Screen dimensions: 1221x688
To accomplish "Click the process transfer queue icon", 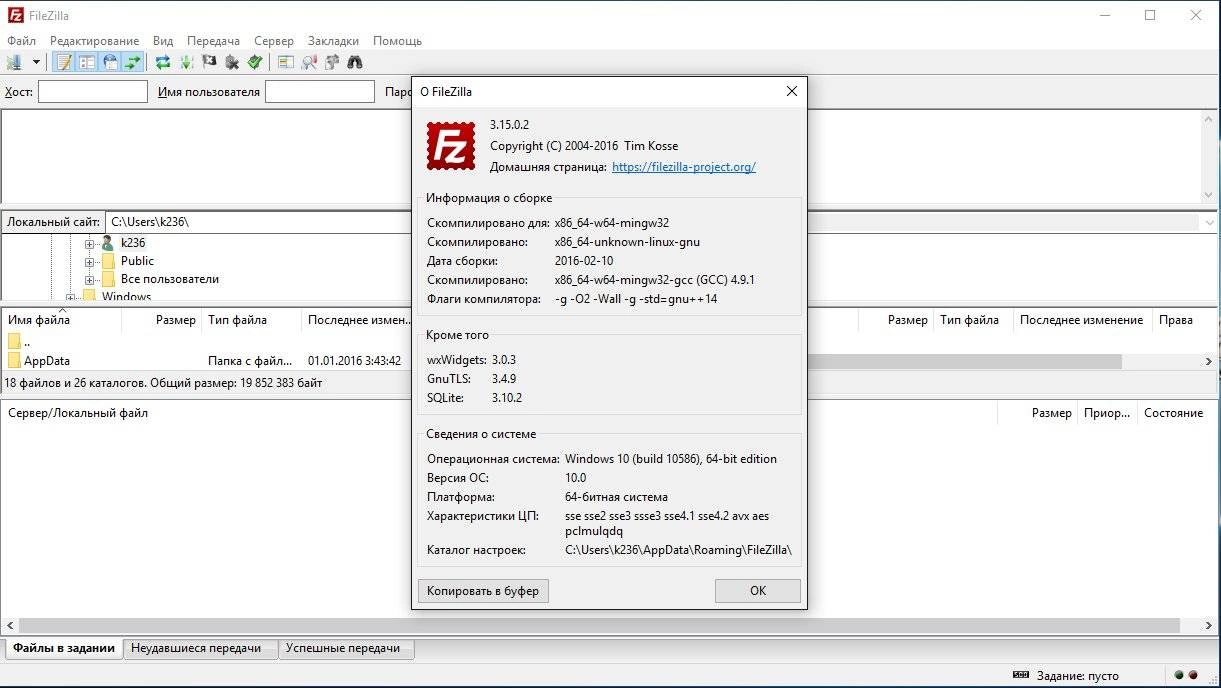I will [x=186, y=62].
